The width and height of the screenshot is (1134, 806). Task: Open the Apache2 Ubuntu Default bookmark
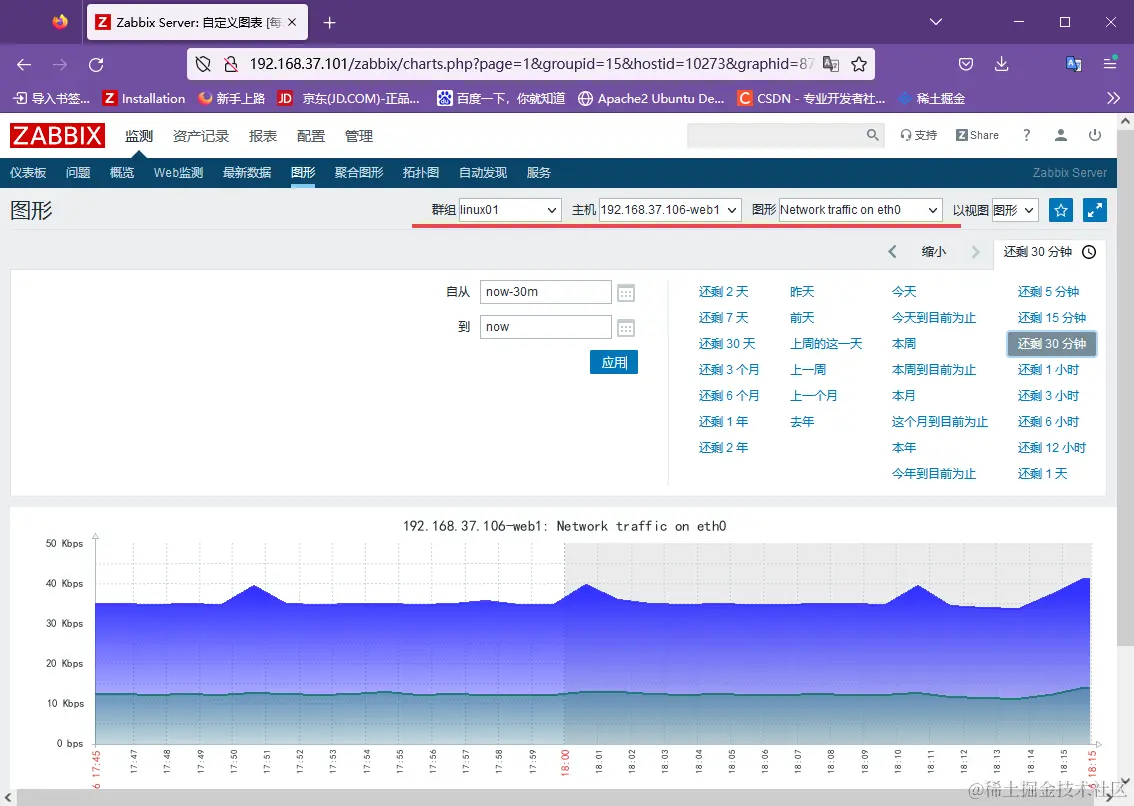coord(651,98)
